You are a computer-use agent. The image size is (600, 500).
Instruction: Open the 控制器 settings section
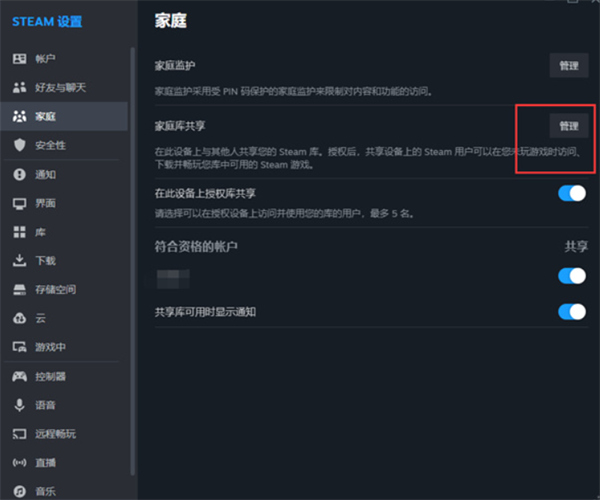click(x=64, y=376)
